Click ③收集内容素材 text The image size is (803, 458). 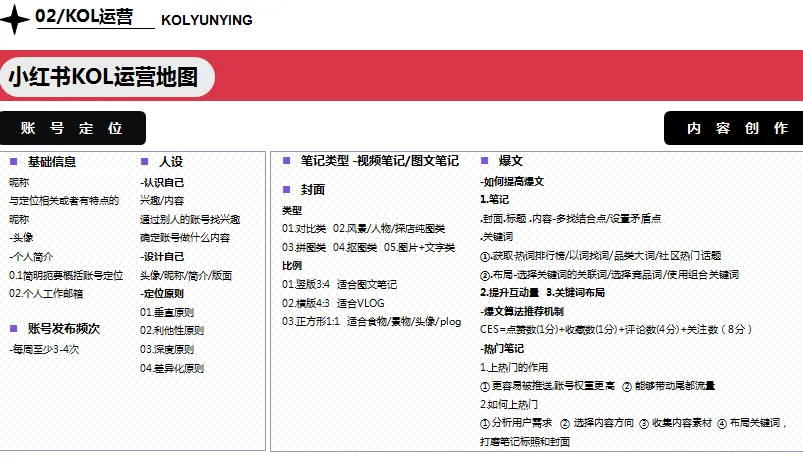click(x=675, y=423)
